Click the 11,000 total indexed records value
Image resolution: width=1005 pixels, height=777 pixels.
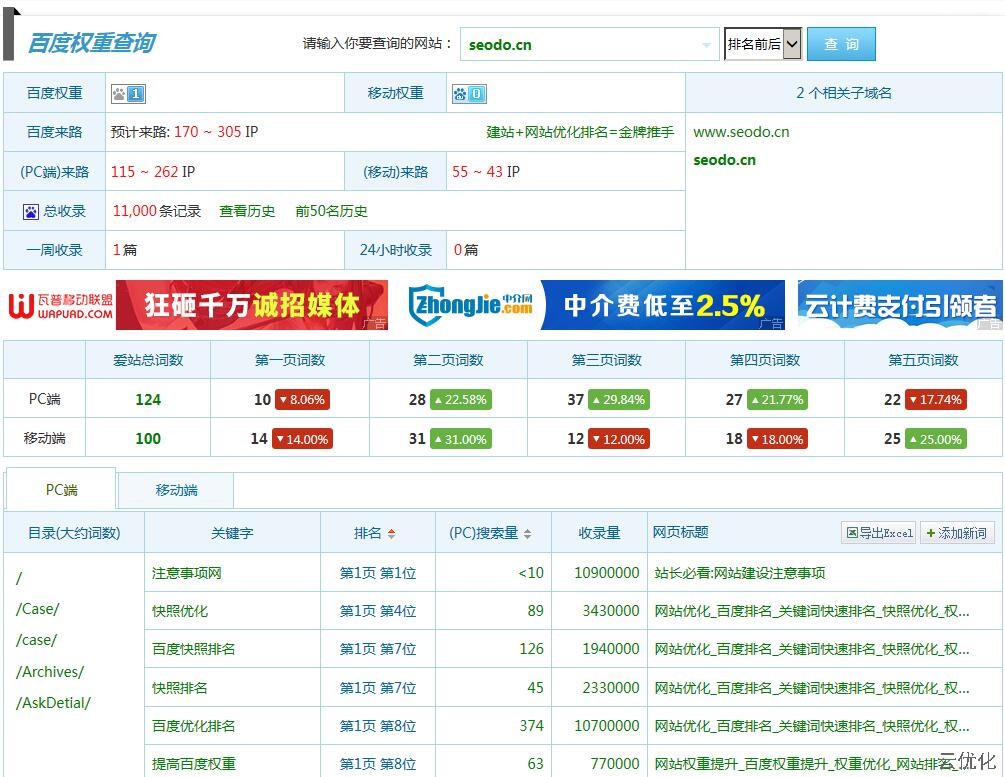pyautogui.click(x=135, y=211)
